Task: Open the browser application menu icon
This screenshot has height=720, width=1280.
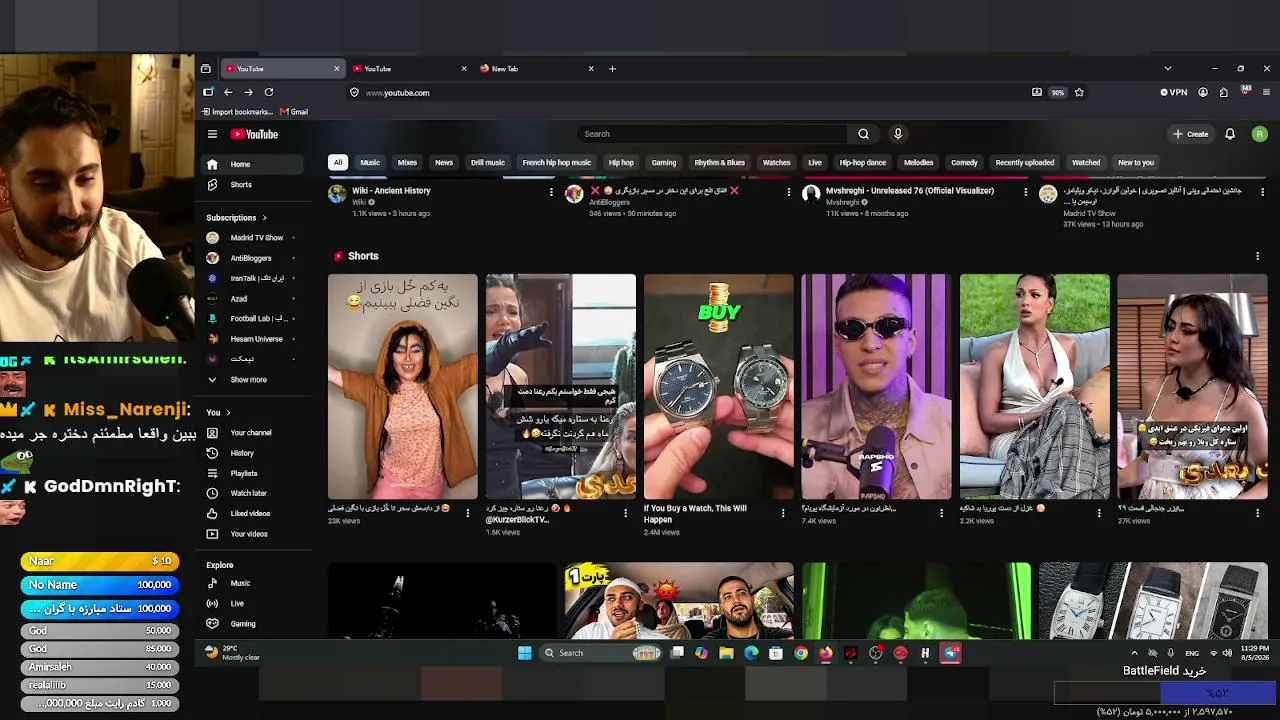Action: [x=1266, y=92]
